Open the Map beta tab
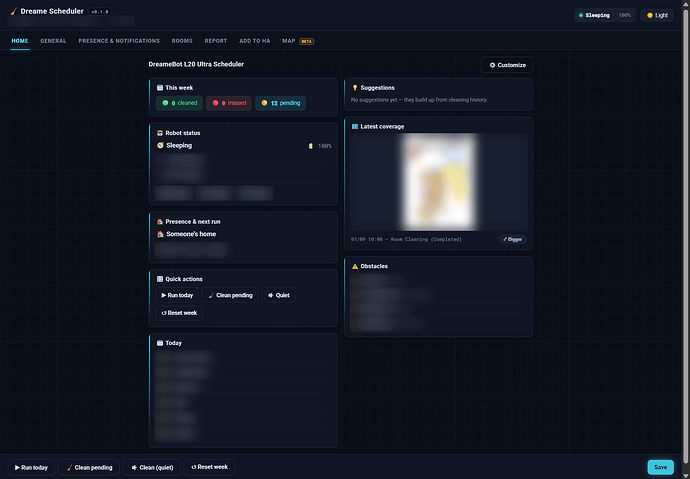Viewport: 690px width, 479px height. pyautogui.click(x=298, y=41)
